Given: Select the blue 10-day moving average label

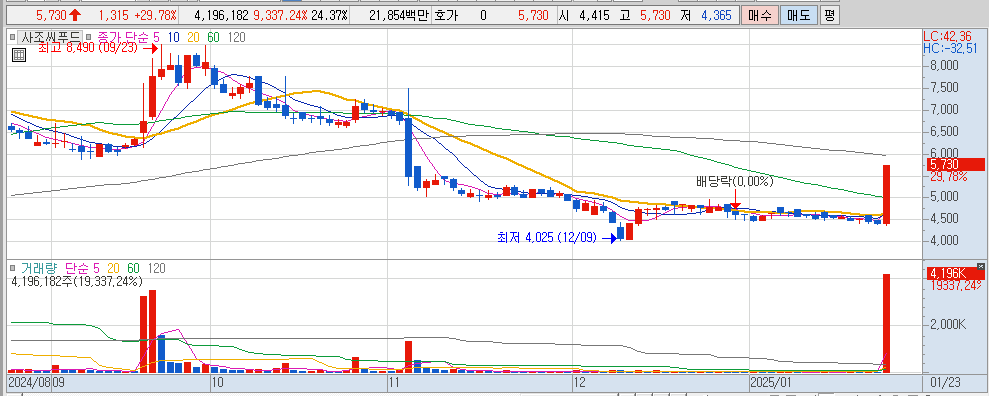Looking at the screenshot, I should coord(173,37).
